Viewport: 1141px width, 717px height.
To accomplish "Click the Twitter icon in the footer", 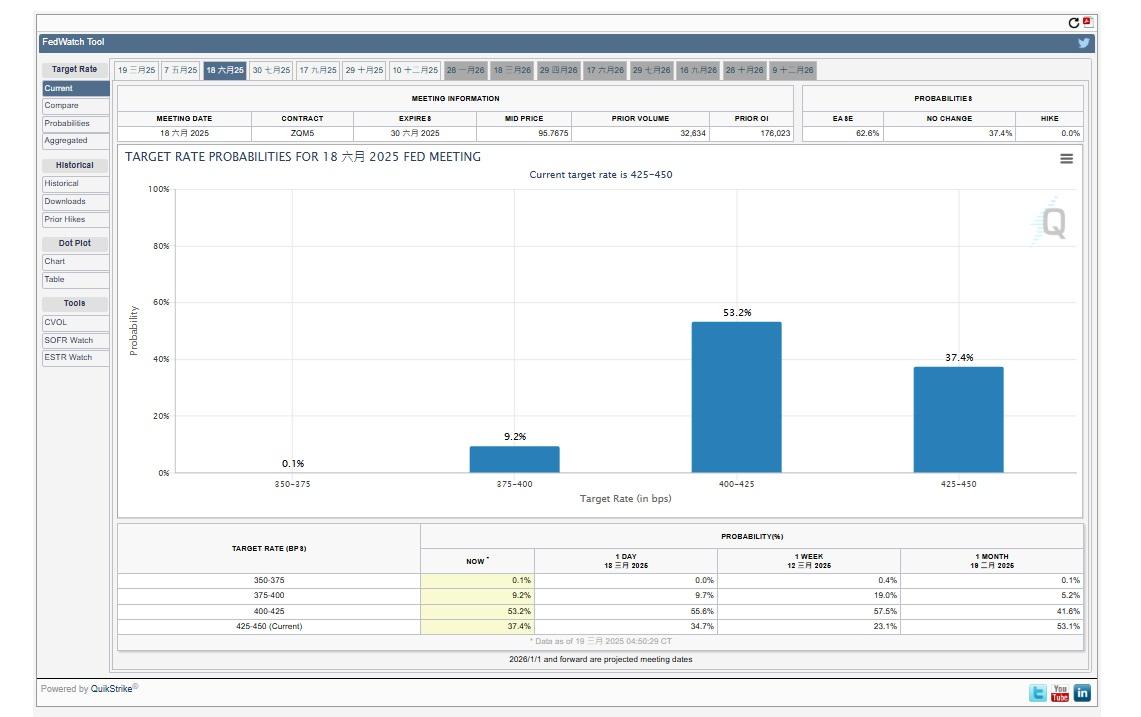I will click(1037, 693).
